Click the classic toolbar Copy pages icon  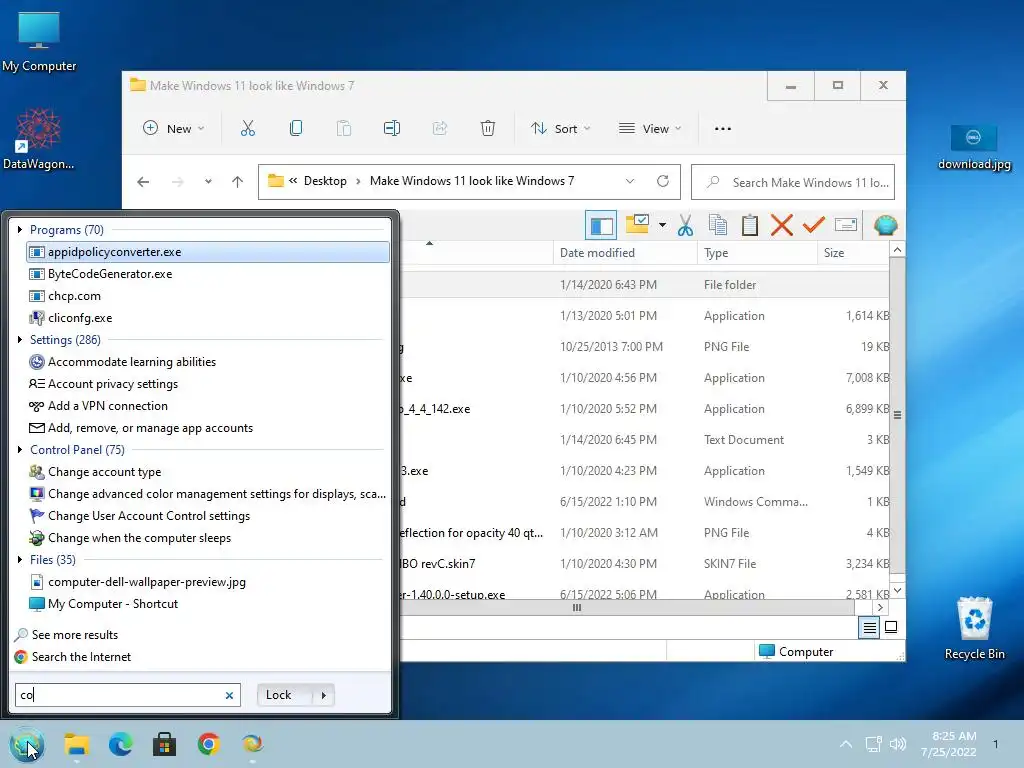(x=718, y=225)
